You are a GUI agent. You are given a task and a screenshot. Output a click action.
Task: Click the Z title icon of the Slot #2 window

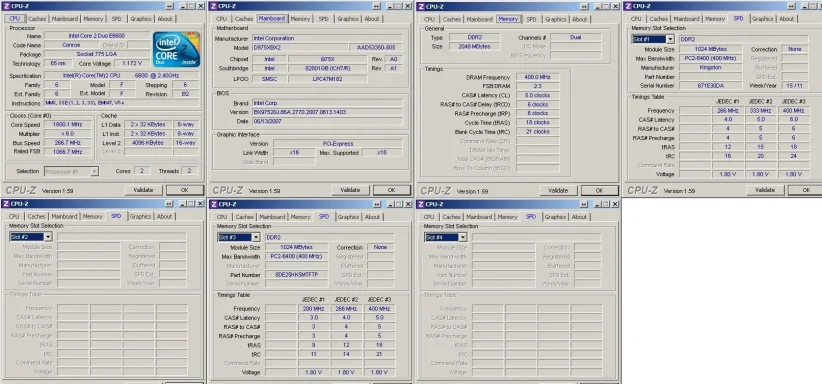coord(6,204)
